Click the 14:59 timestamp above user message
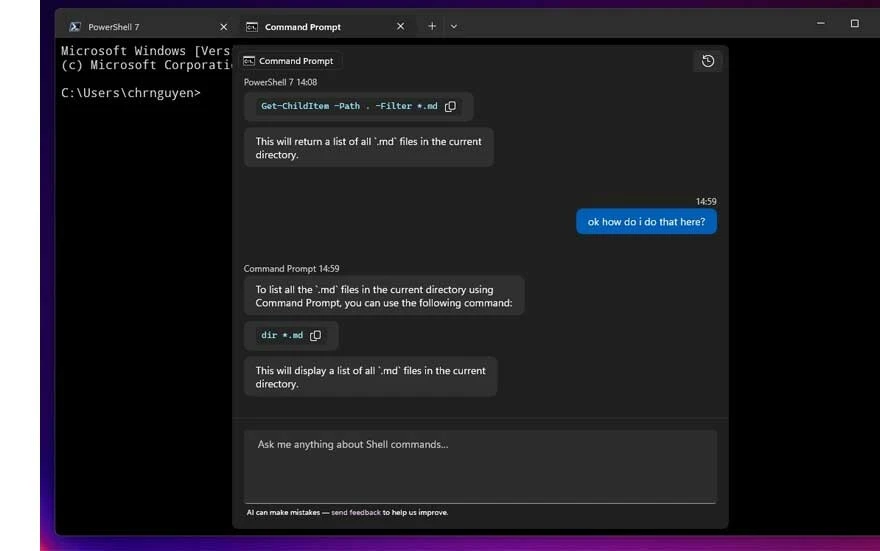 [706, 201]
